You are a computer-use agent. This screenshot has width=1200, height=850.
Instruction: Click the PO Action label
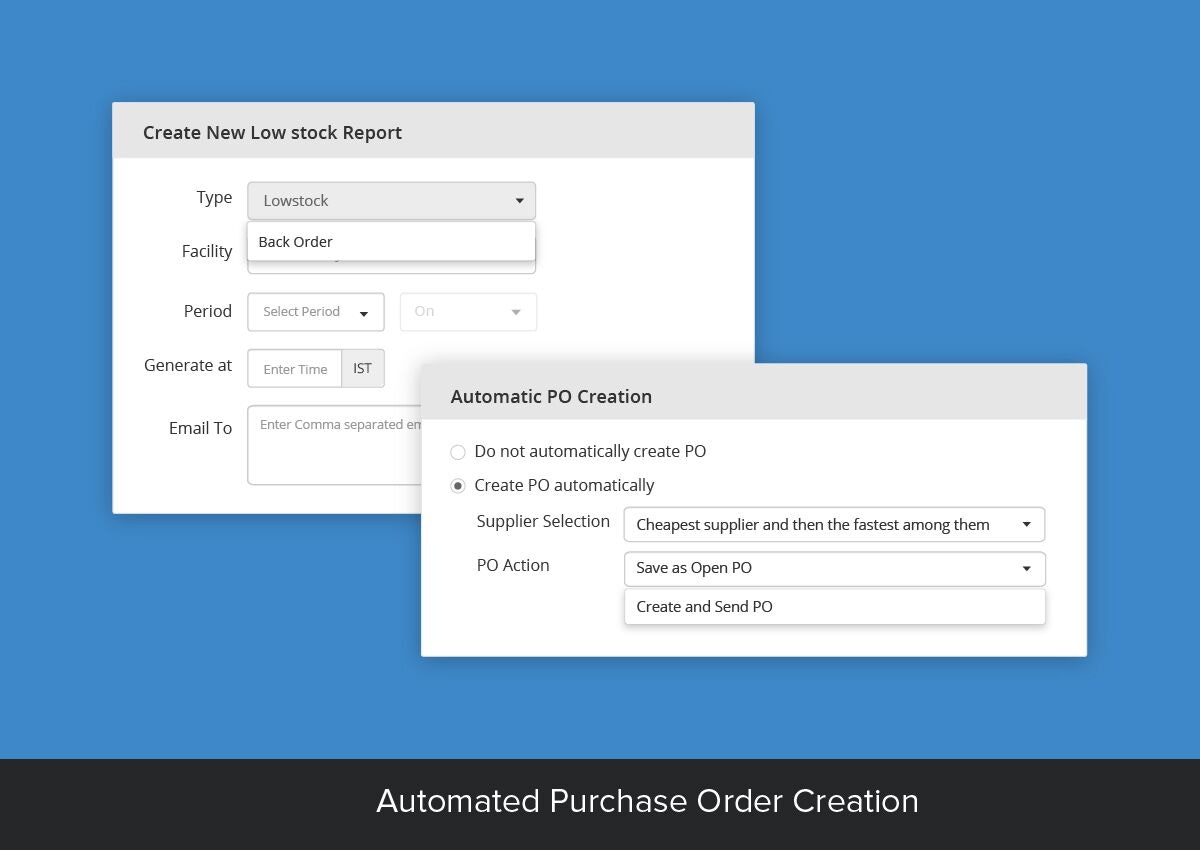(x=513, y=565)
